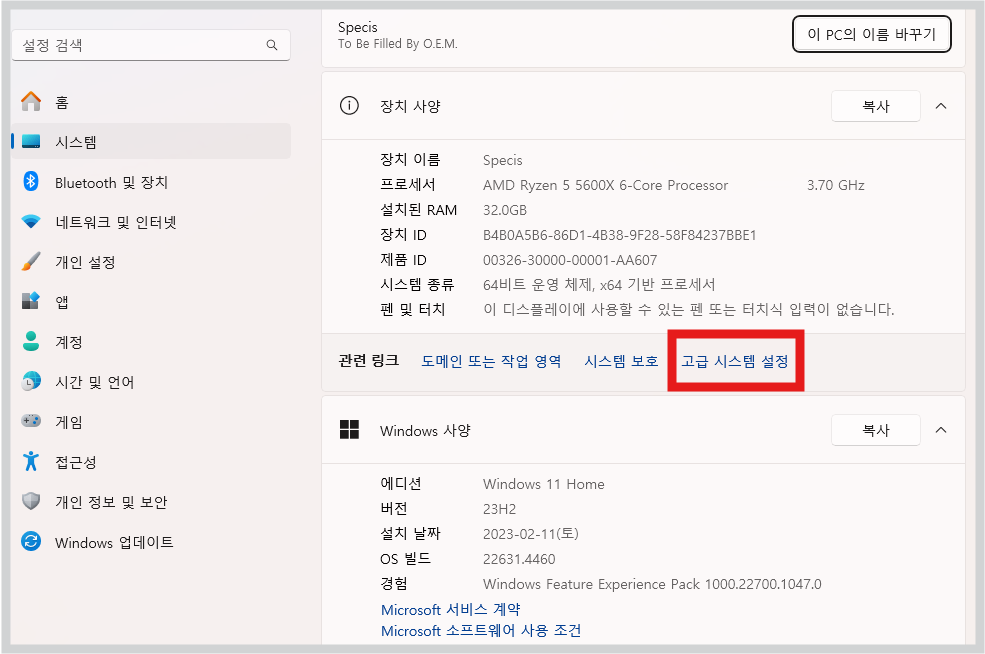Click the 관련 링크 label
The height and width of the screenshot is (654, 985).
368,361
